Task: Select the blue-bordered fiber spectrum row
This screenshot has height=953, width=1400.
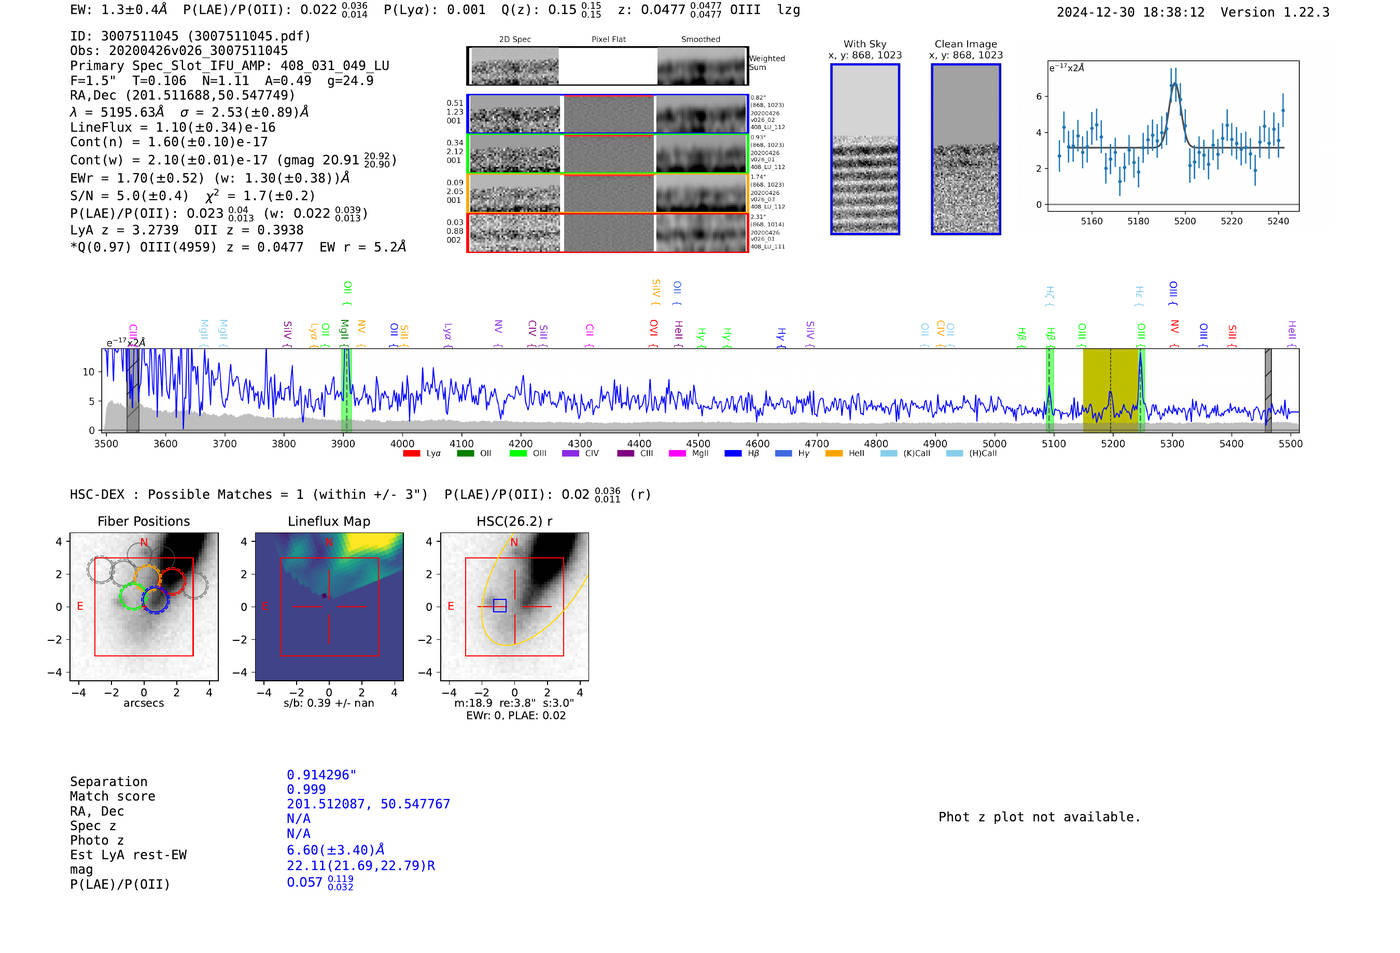Action: coord(608,114)
